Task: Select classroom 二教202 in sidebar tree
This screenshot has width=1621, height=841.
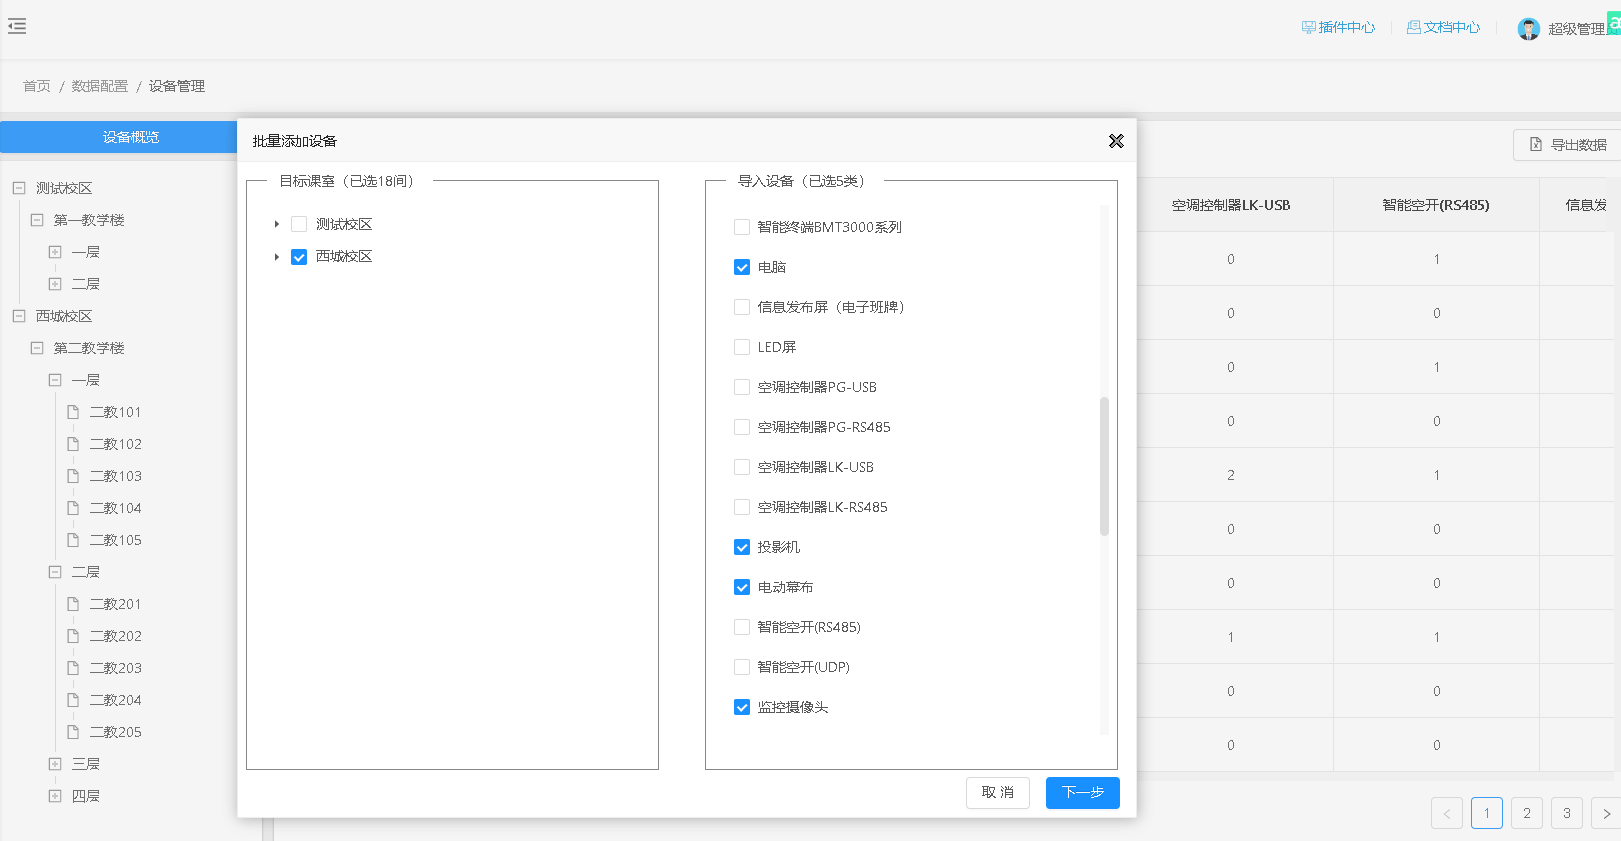Action: (116, 636)
